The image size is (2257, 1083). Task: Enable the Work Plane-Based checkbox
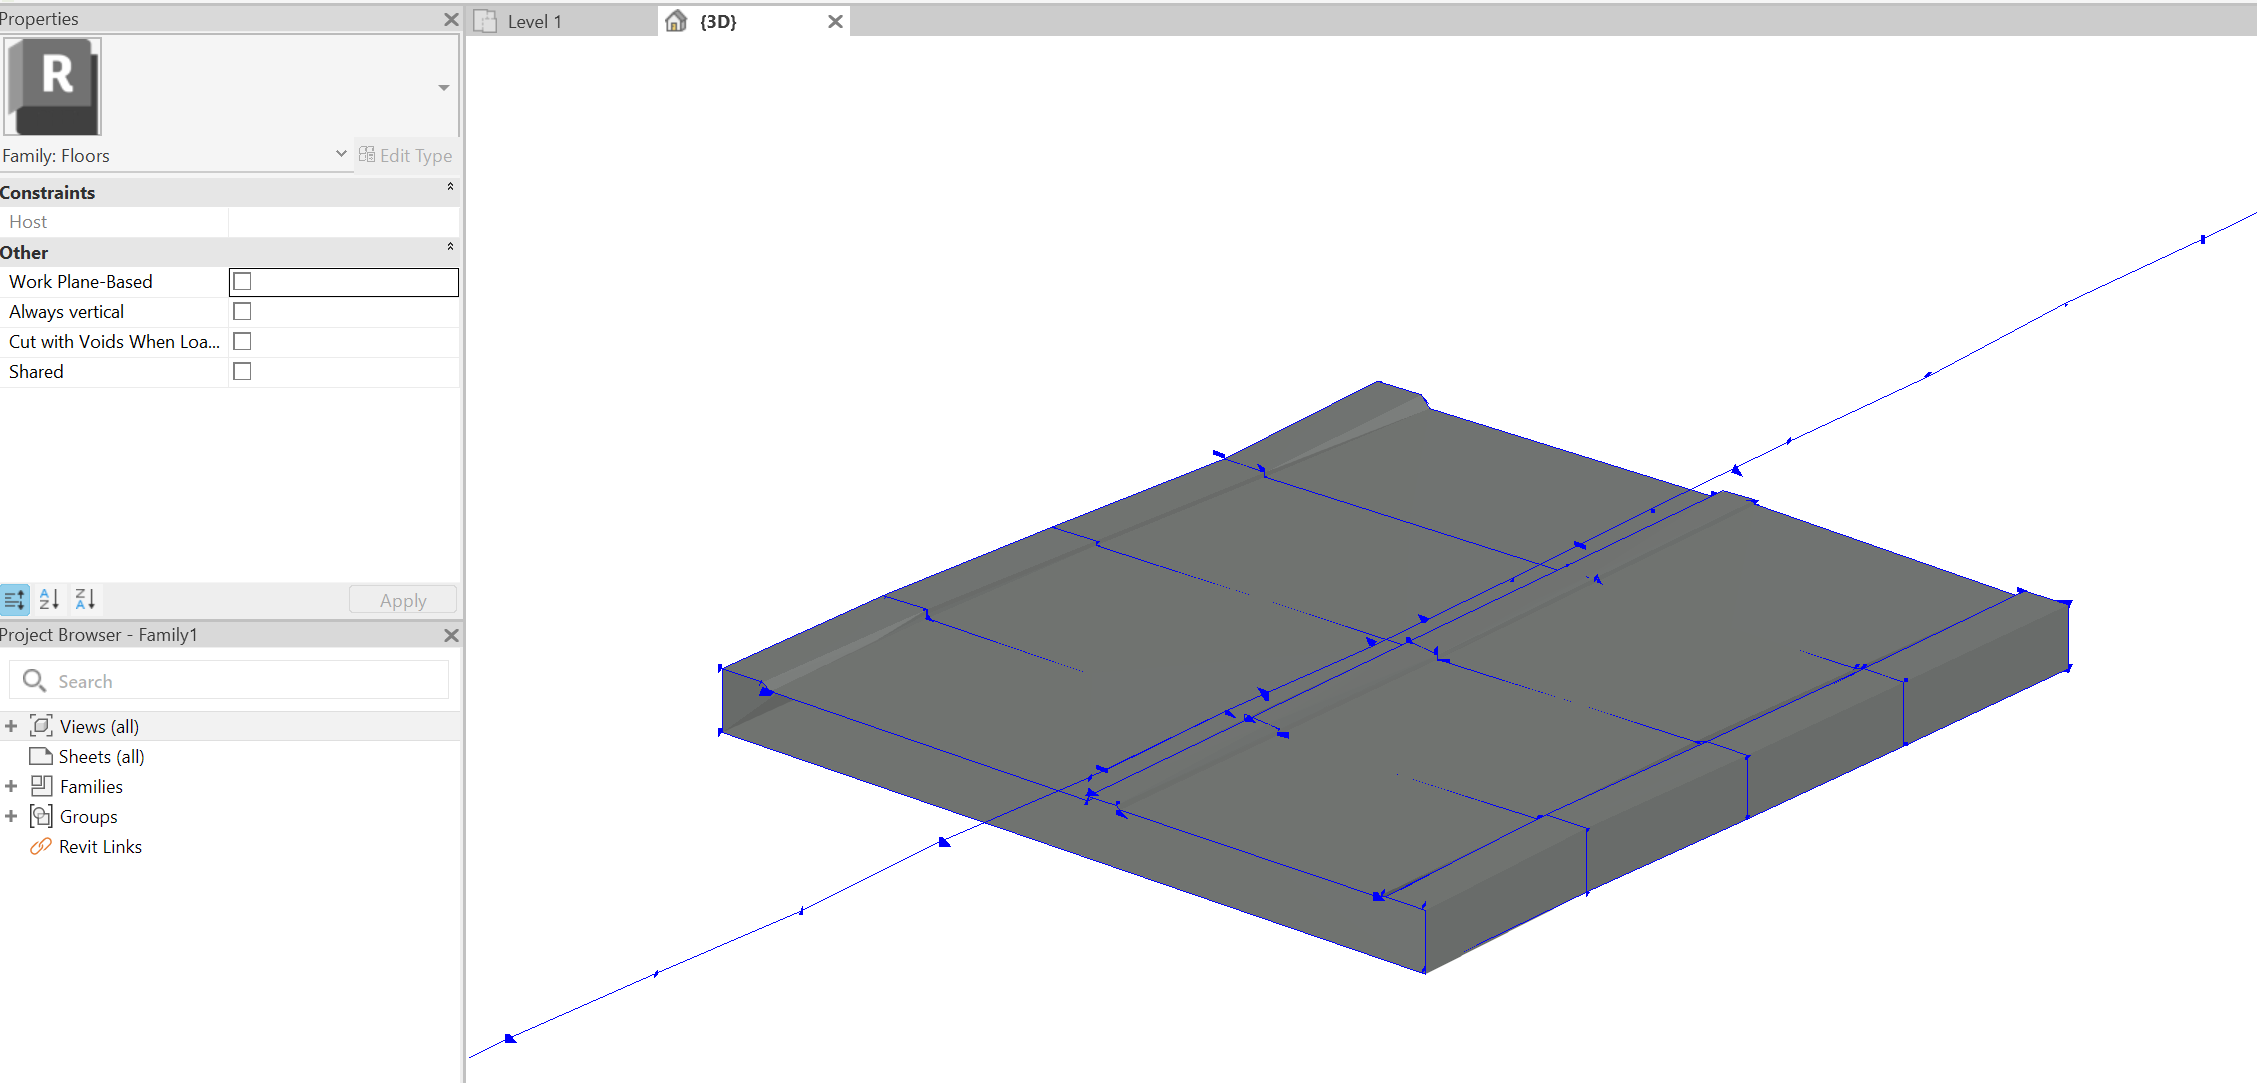(242, 282)
